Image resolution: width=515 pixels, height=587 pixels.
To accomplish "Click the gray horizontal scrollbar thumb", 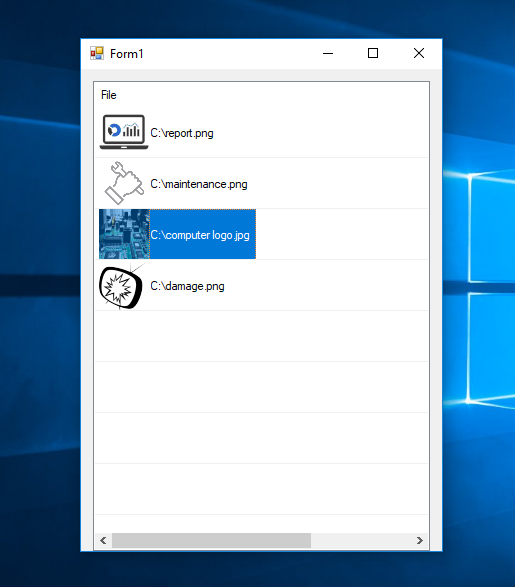I will [x=211, y=540].
